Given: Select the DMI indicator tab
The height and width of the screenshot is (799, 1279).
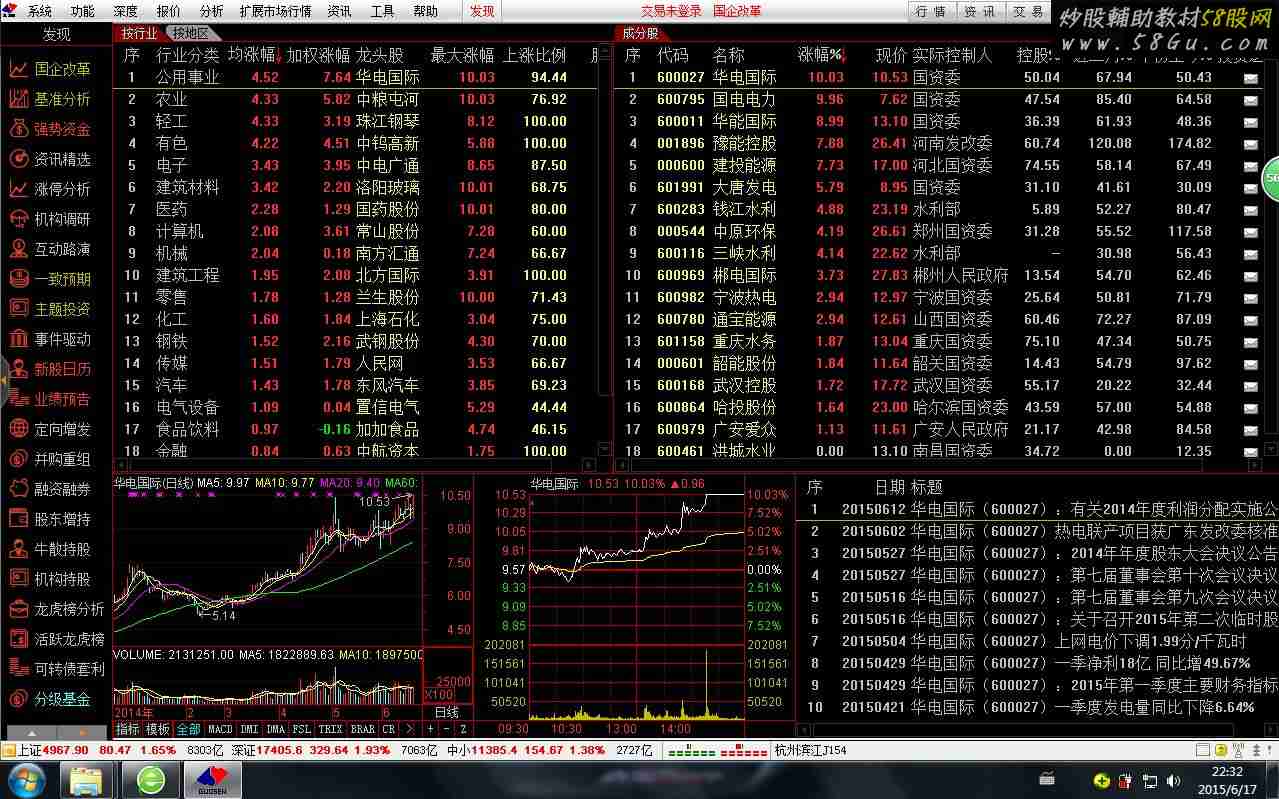Looking at the screenshot, I should [x=249, y=730].
